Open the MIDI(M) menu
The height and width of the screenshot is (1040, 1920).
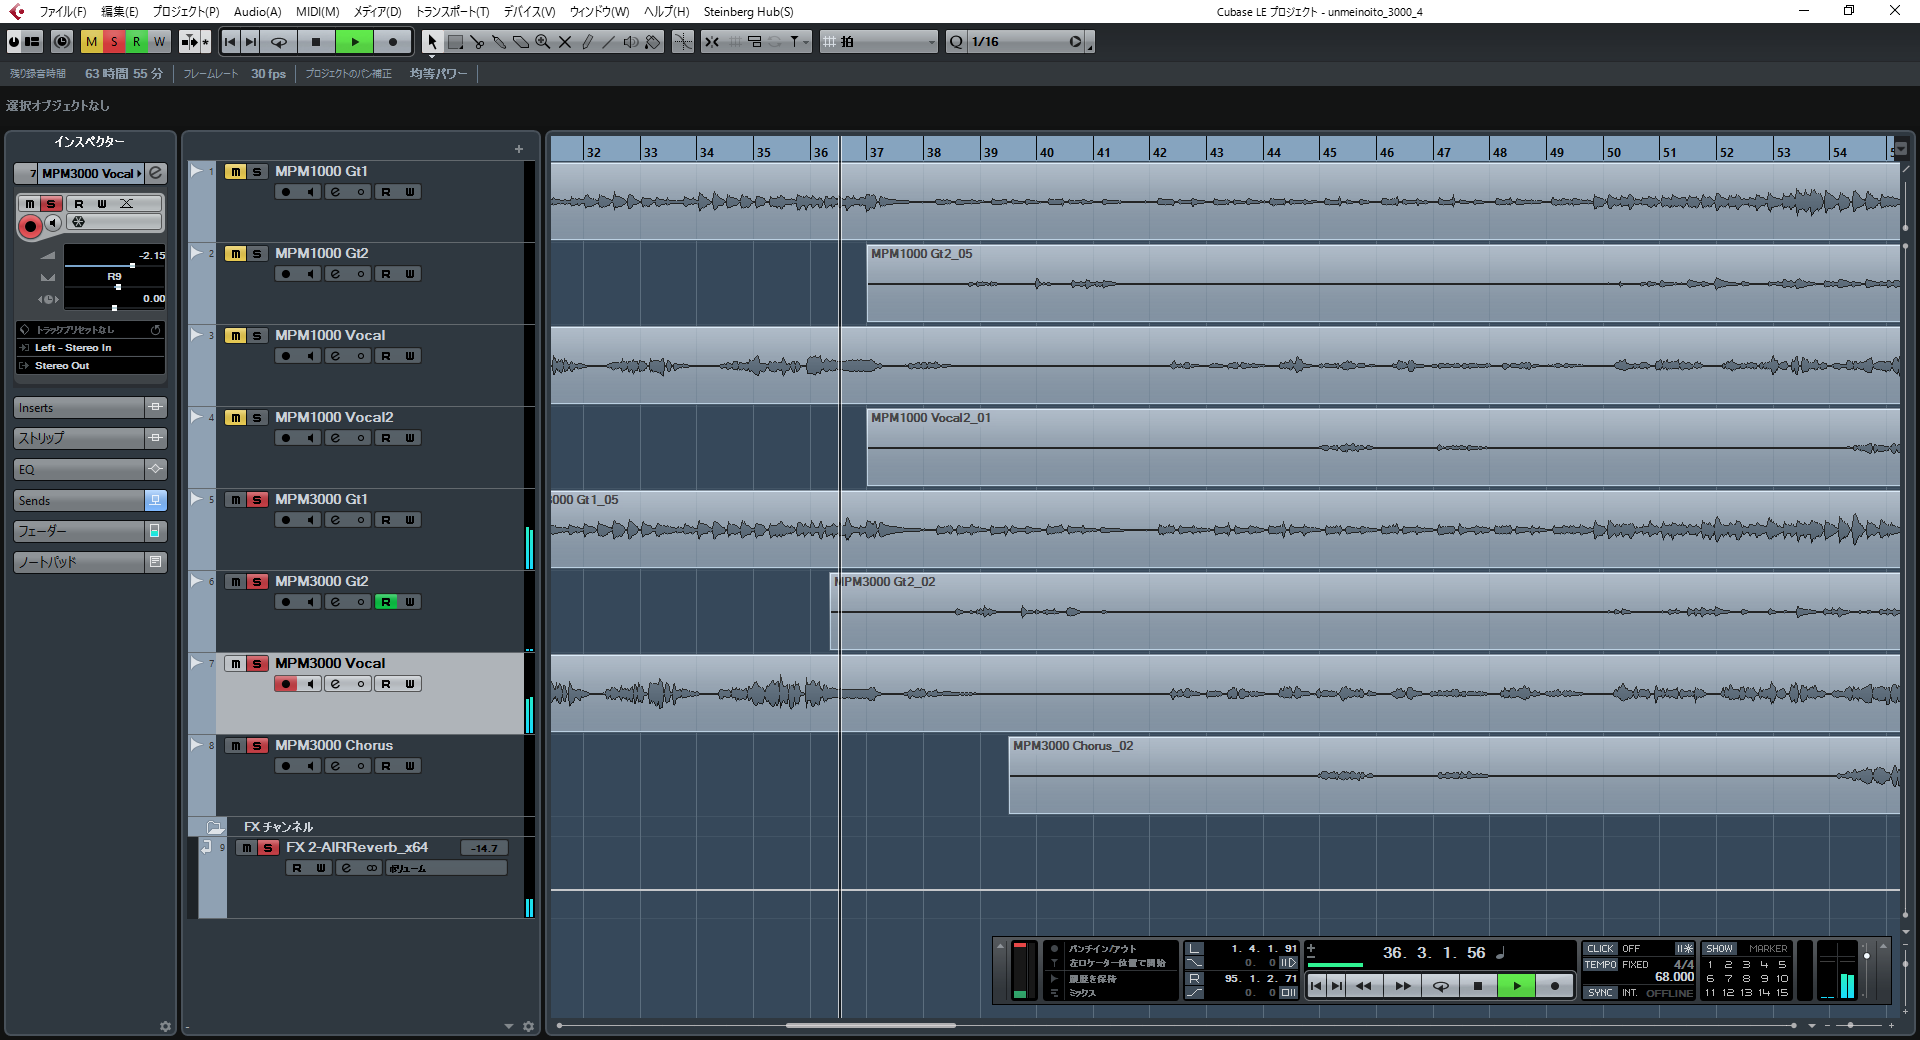(x=317, y=12)
